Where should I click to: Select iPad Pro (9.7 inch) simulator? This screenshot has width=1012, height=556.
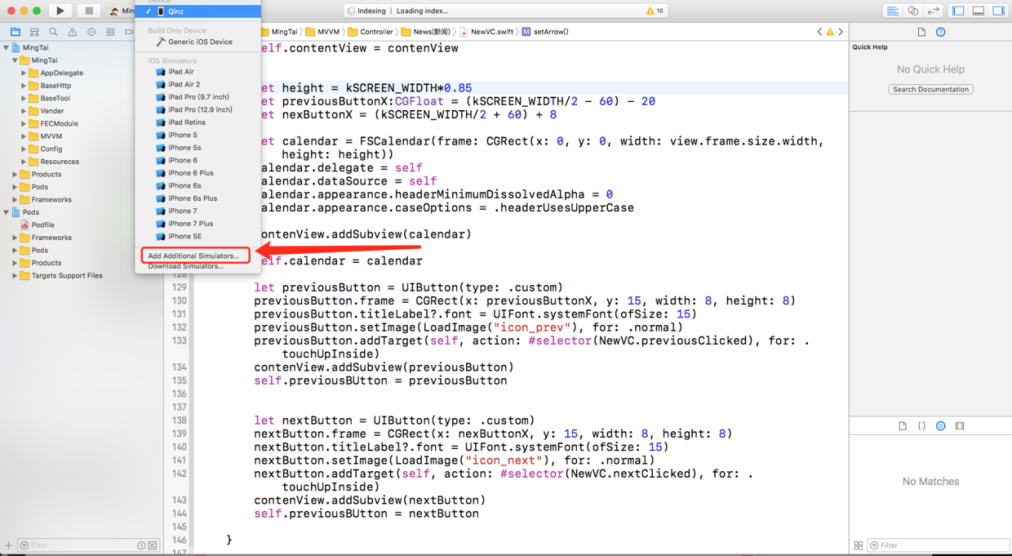198,97
